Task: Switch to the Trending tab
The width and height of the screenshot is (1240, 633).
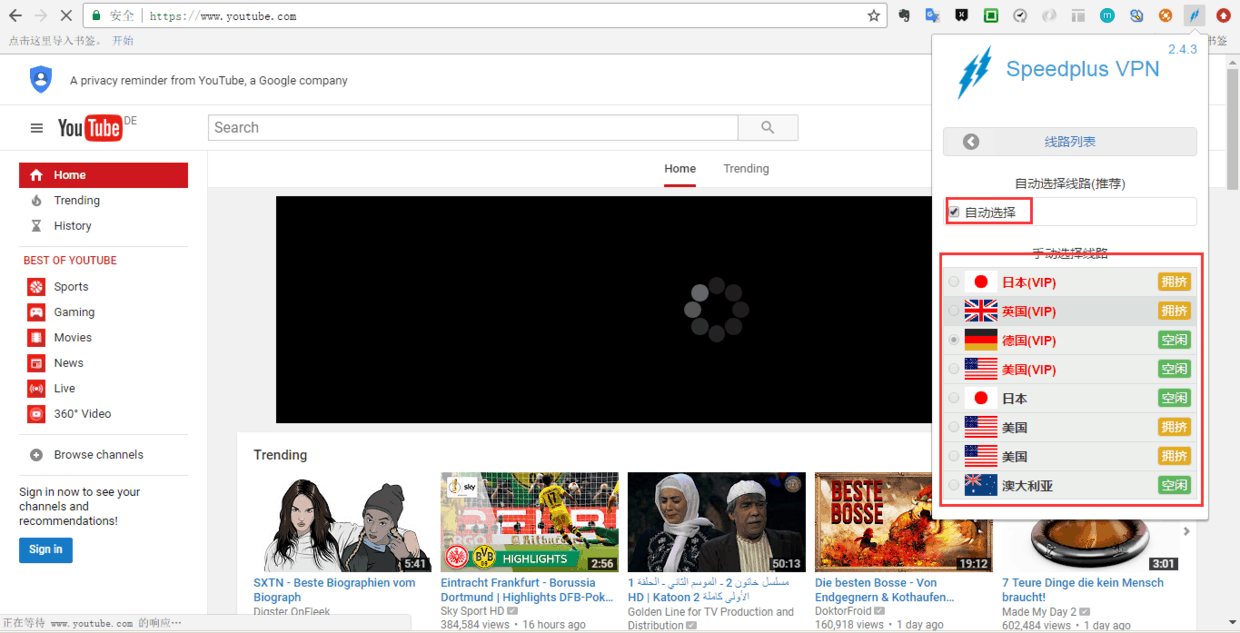Action: click(x=746, y=169)
